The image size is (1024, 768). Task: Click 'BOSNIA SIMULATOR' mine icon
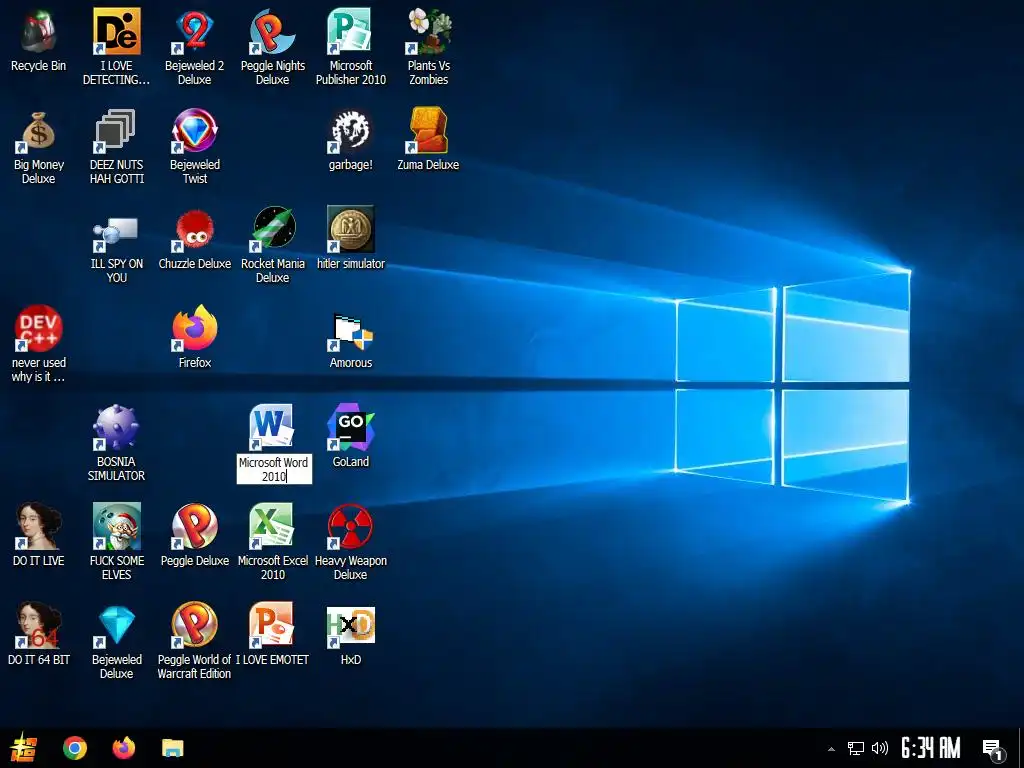click(x=116, y=428)
